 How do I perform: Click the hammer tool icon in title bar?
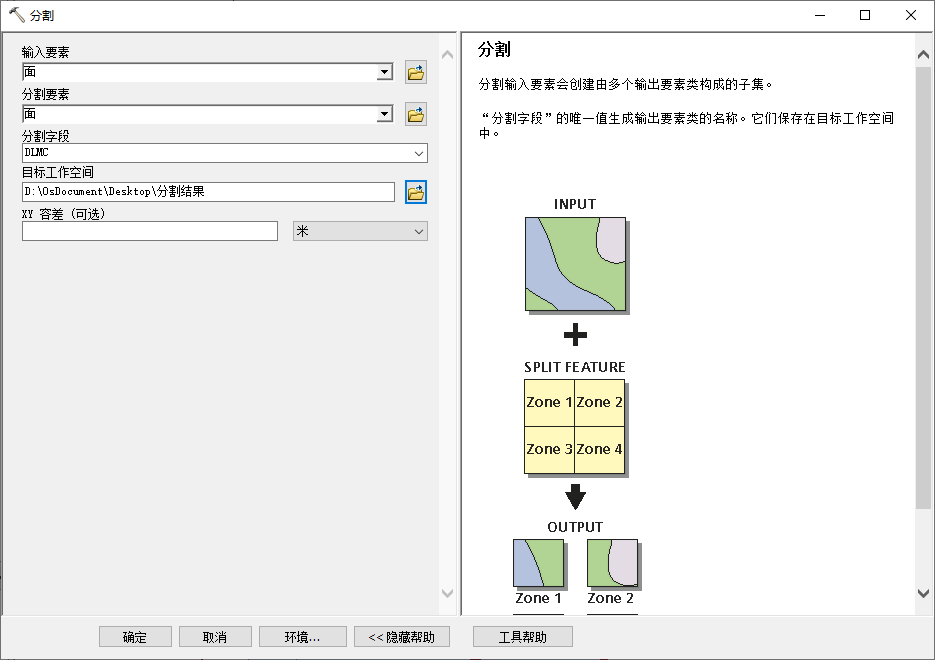point(17,15)
